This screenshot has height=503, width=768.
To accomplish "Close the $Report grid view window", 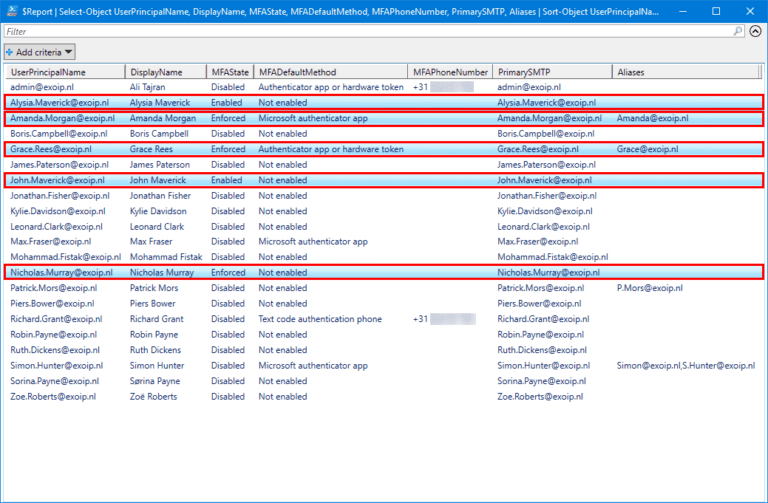I will click(750, 11).
